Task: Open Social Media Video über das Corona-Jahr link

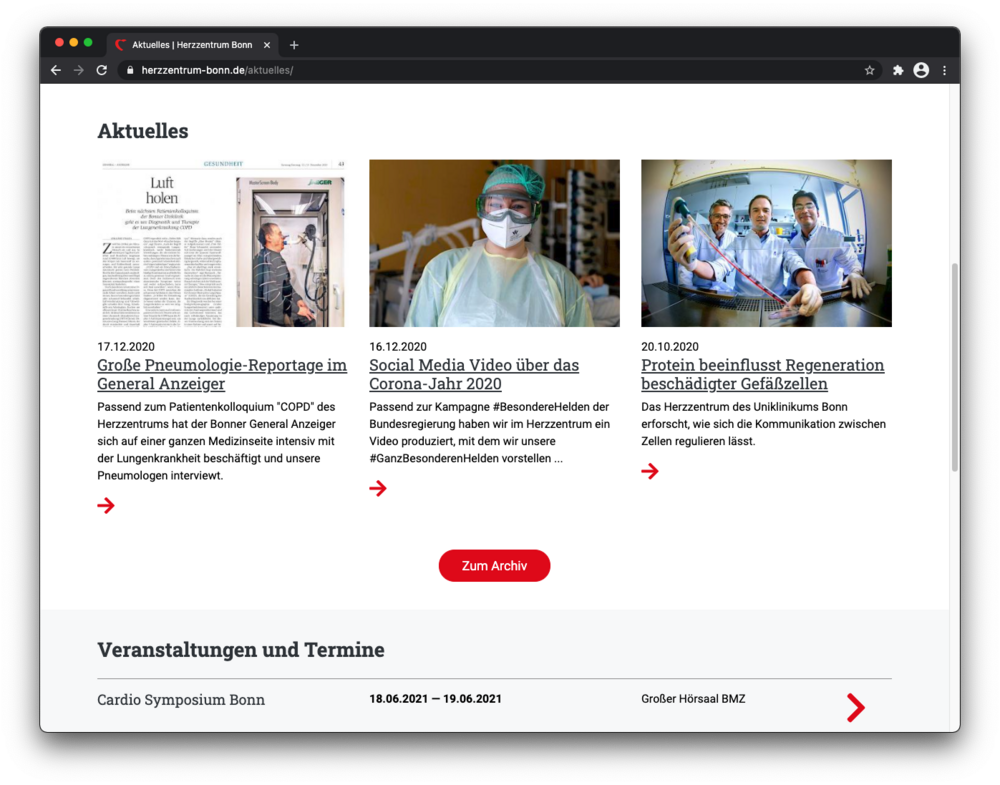Action: coord(474,374)
